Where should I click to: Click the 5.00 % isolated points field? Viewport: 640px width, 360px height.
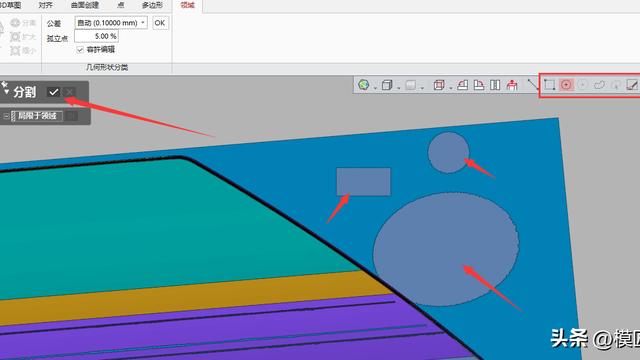pos(97,36)
